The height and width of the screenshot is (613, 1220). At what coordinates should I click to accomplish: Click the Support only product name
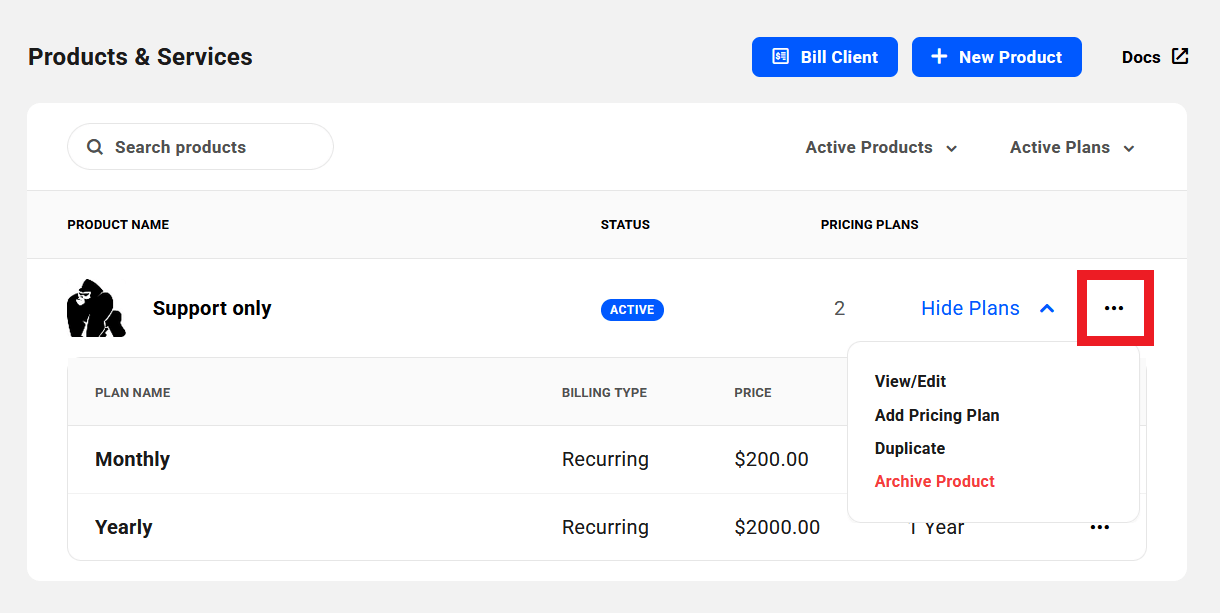coord(212,308)
